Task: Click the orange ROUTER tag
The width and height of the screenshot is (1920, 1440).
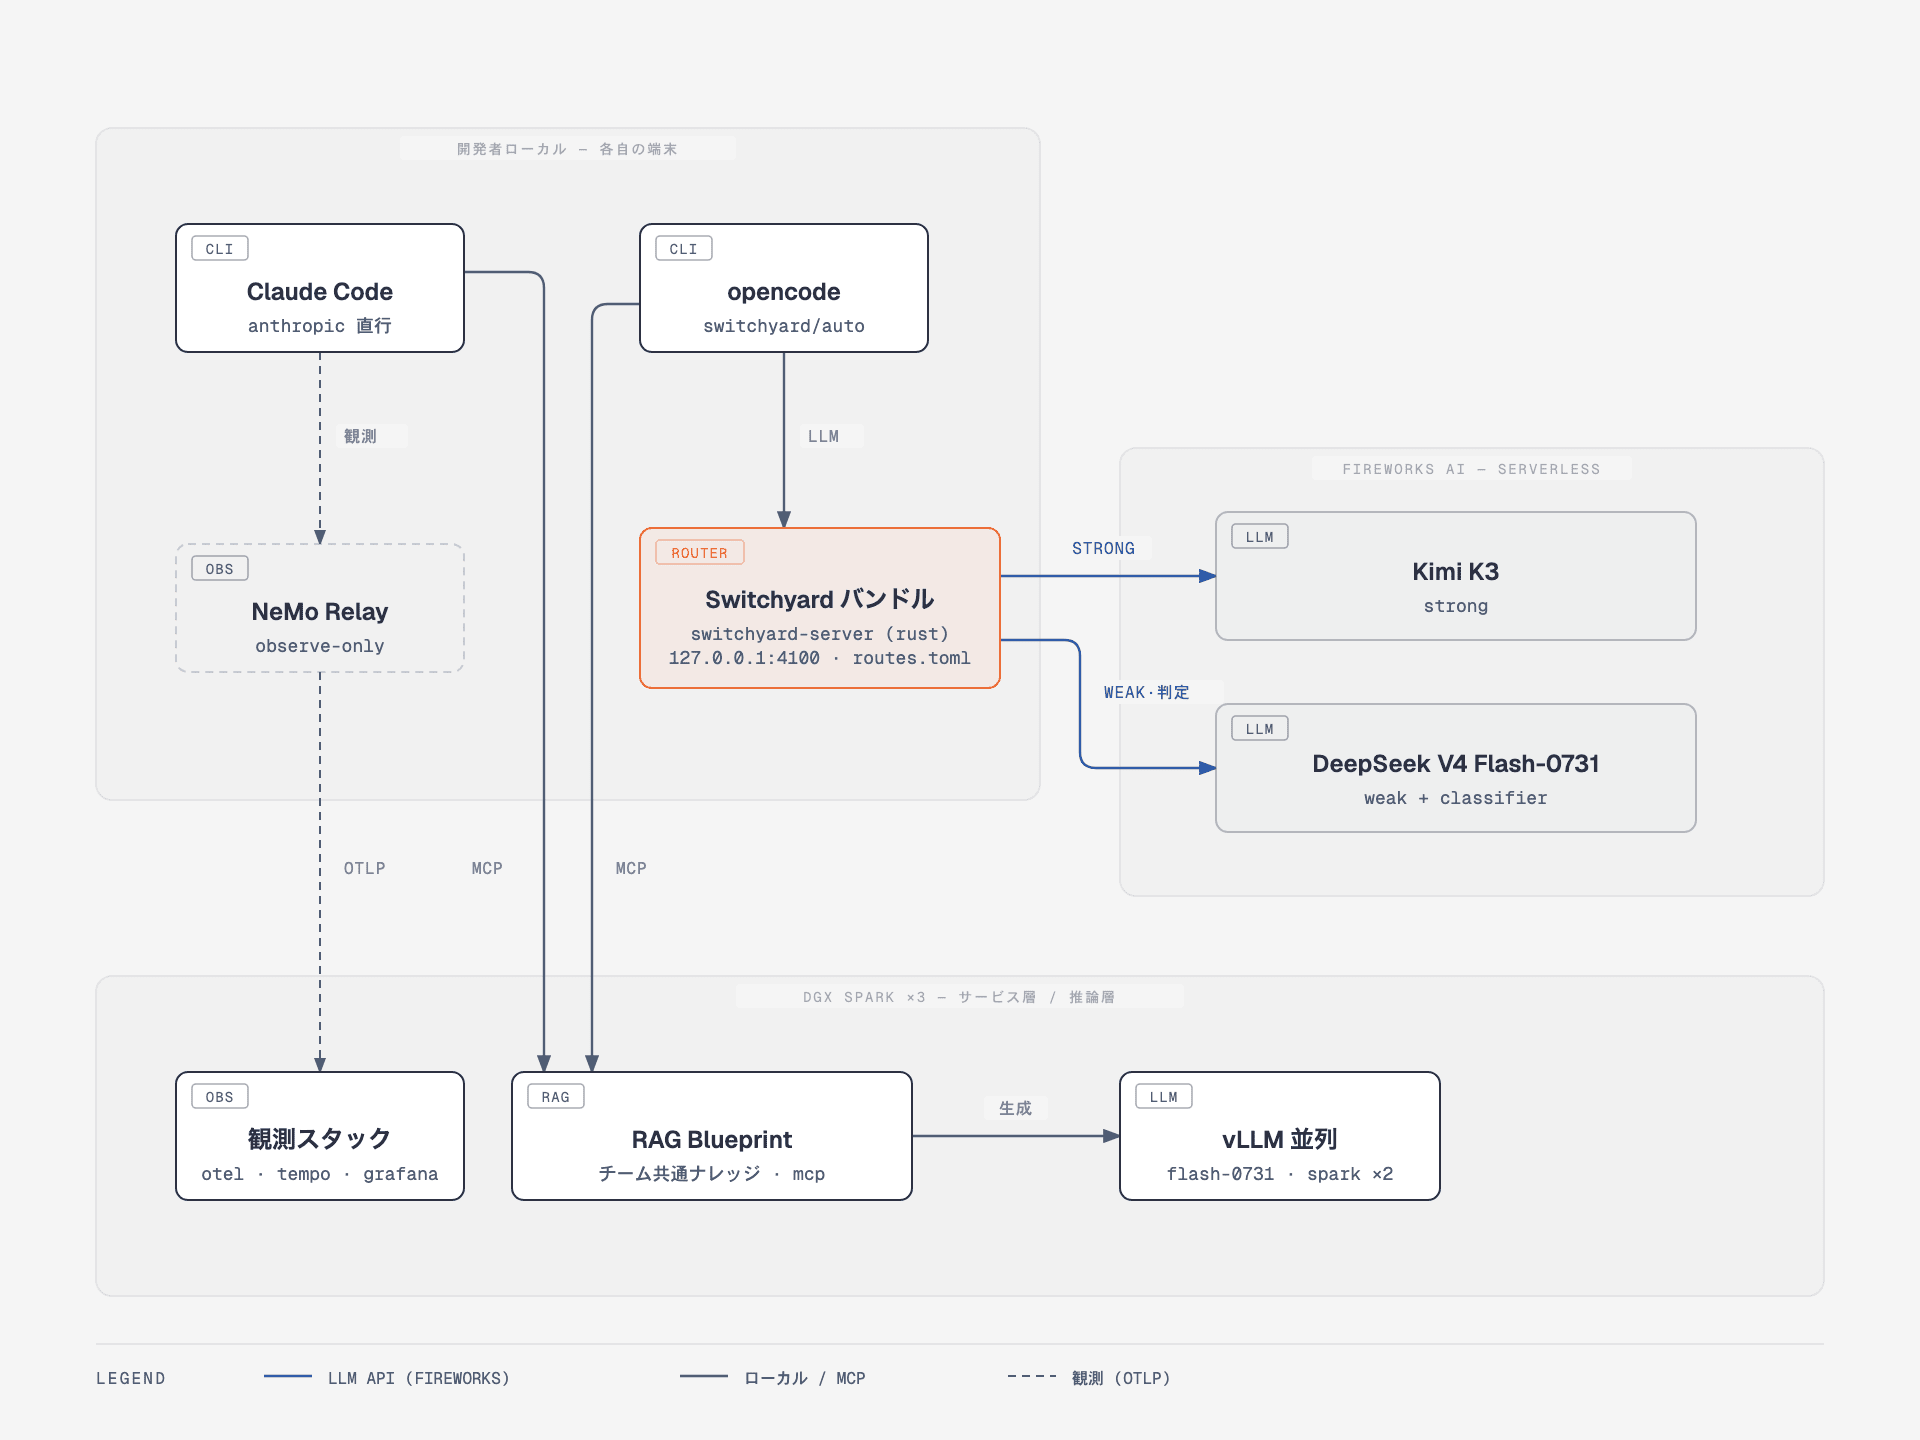Action: coord(700,552)
